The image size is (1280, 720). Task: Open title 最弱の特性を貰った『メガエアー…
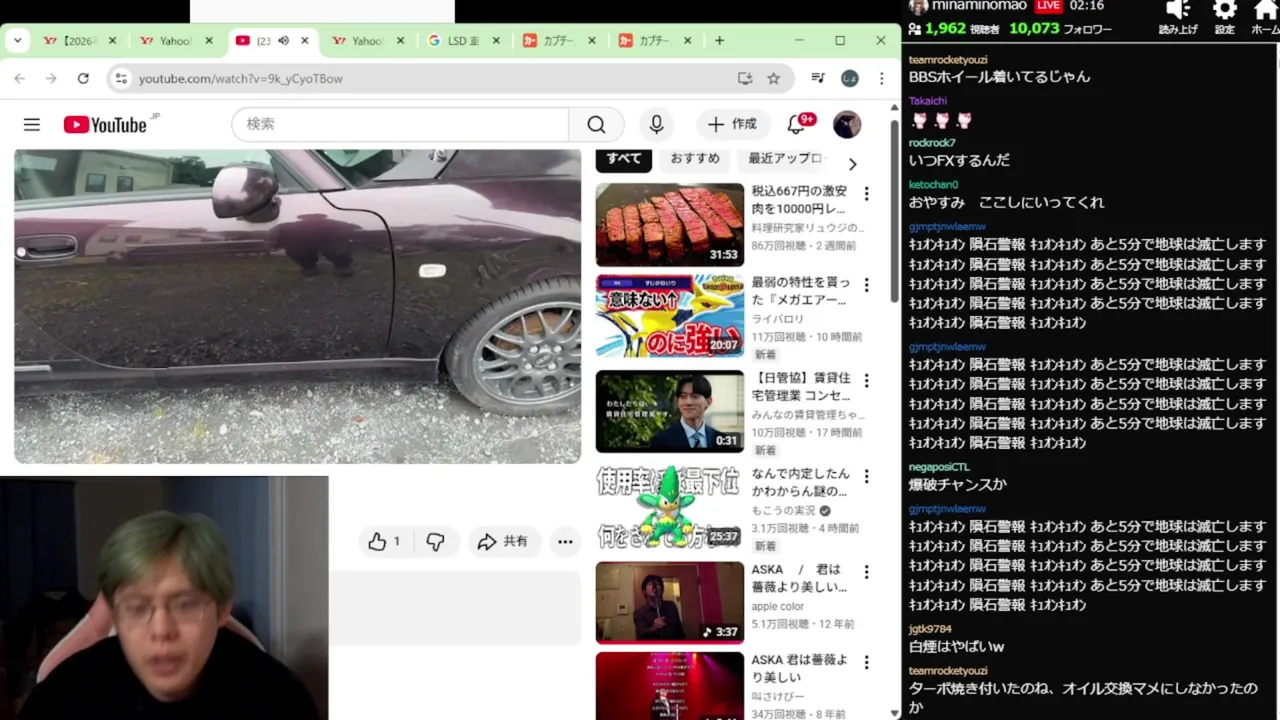[x=800, y=291]
